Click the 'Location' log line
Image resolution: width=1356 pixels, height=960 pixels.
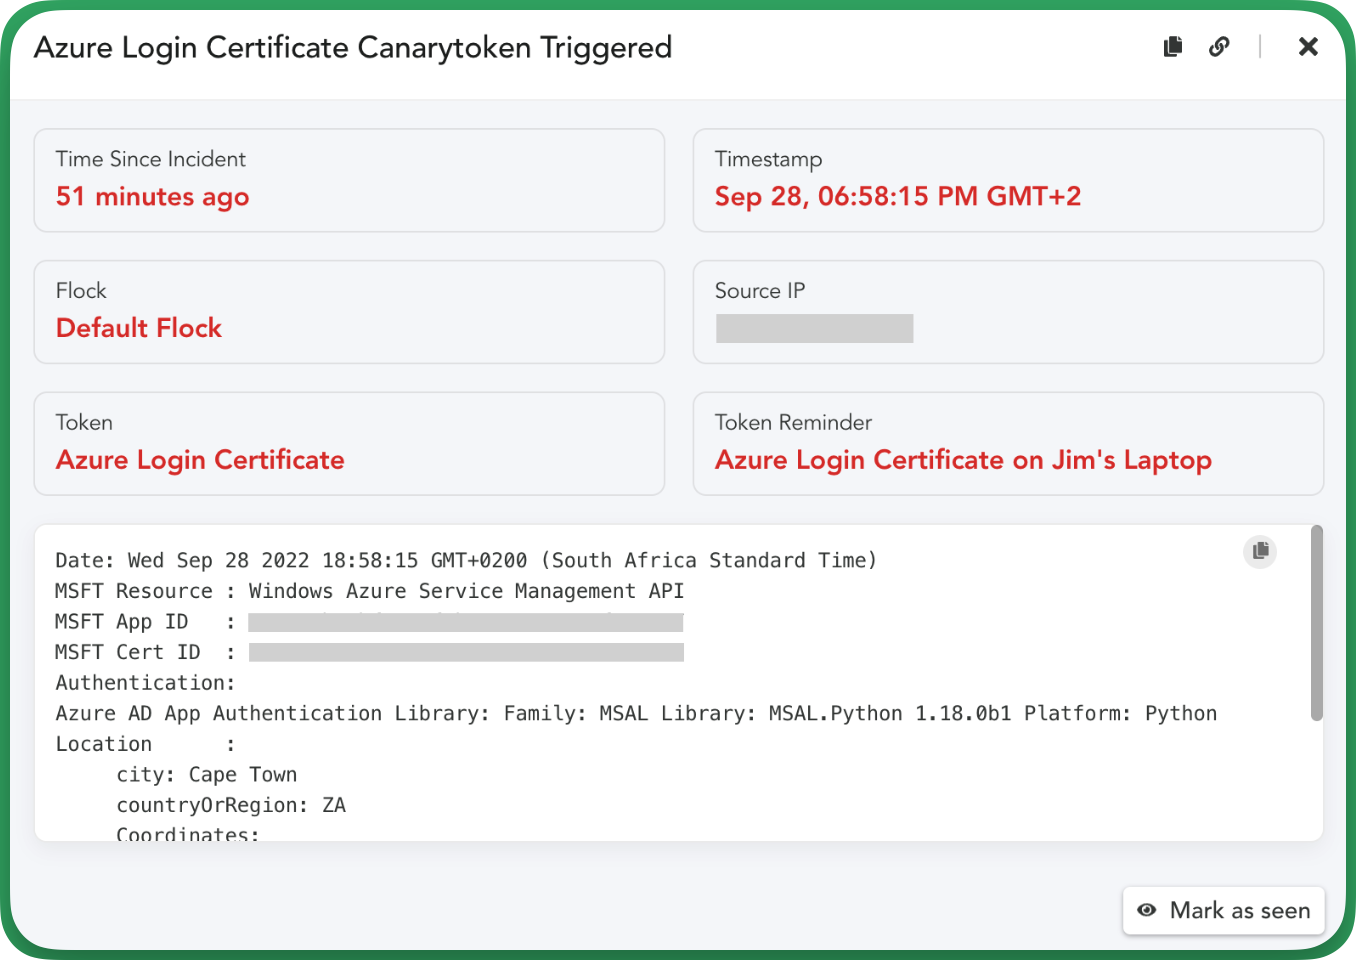145,744
